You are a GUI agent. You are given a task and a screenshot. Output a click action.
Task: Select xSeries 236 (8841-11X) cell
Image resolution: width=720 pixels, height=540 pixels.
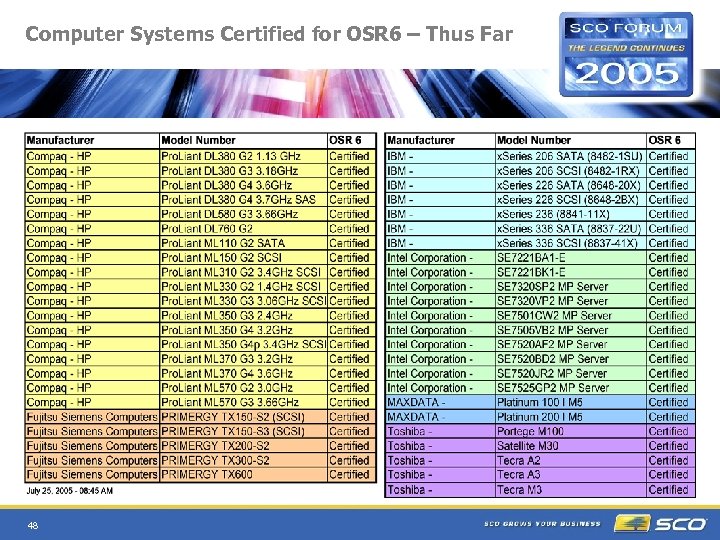tap(571, 214)
